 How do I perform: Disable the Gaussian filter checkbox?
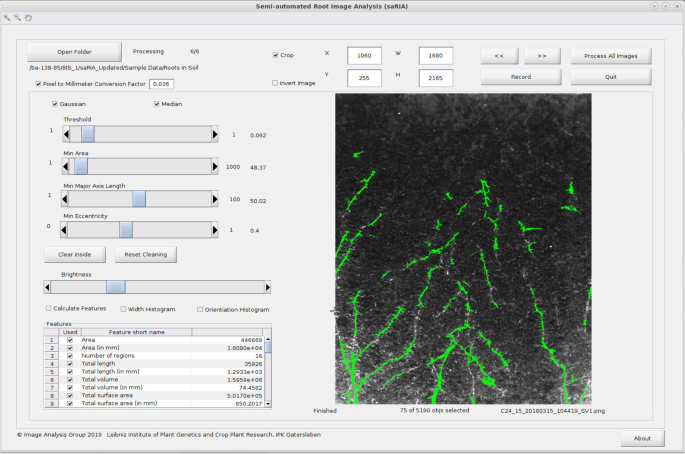click(x=55, y=104)
